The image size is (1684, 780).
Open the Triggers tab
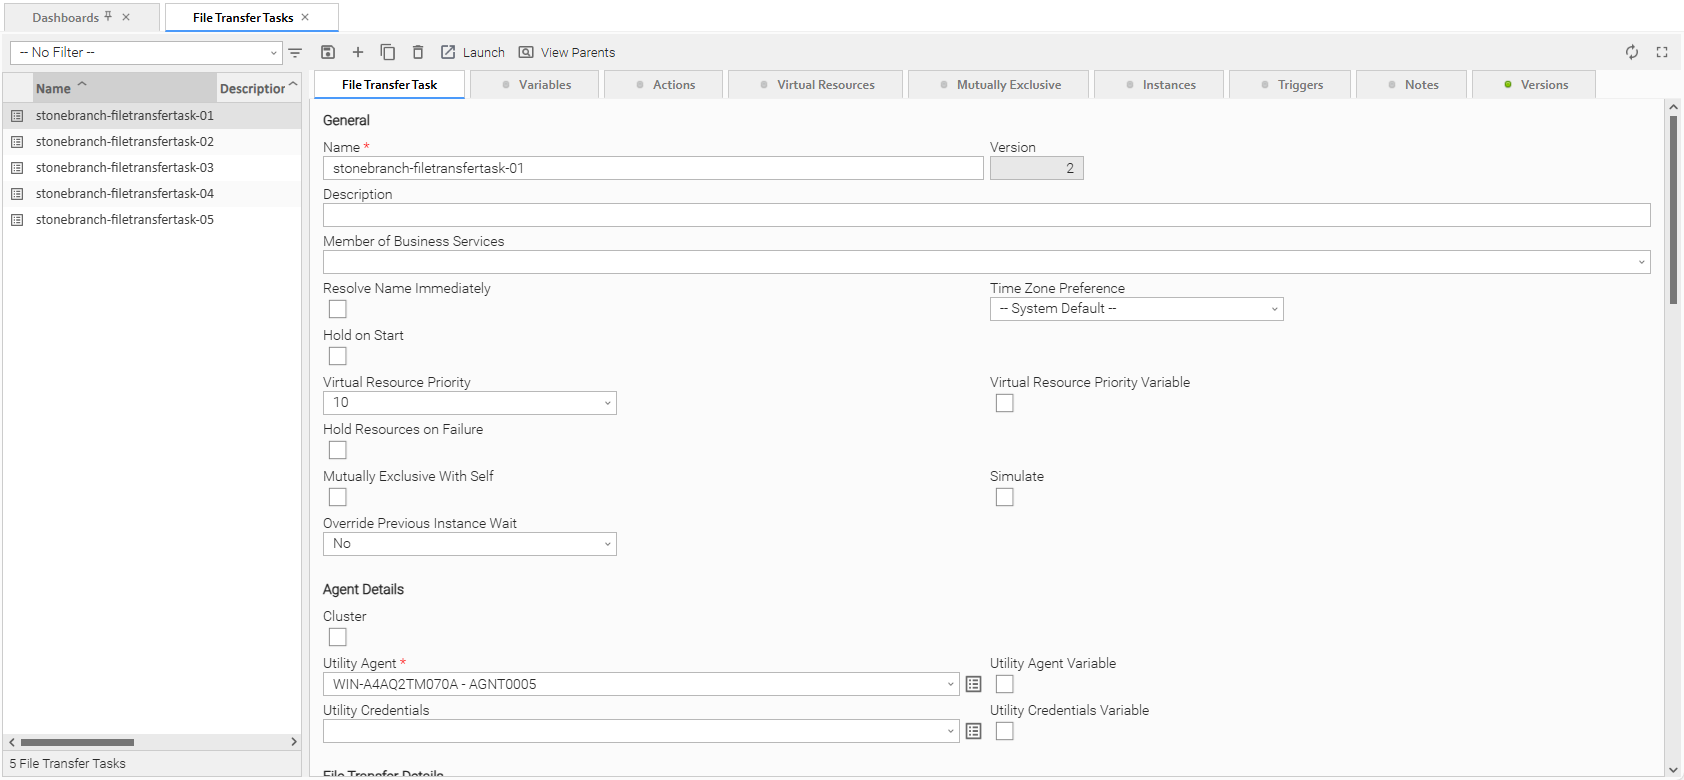(x=1291, y=85)
